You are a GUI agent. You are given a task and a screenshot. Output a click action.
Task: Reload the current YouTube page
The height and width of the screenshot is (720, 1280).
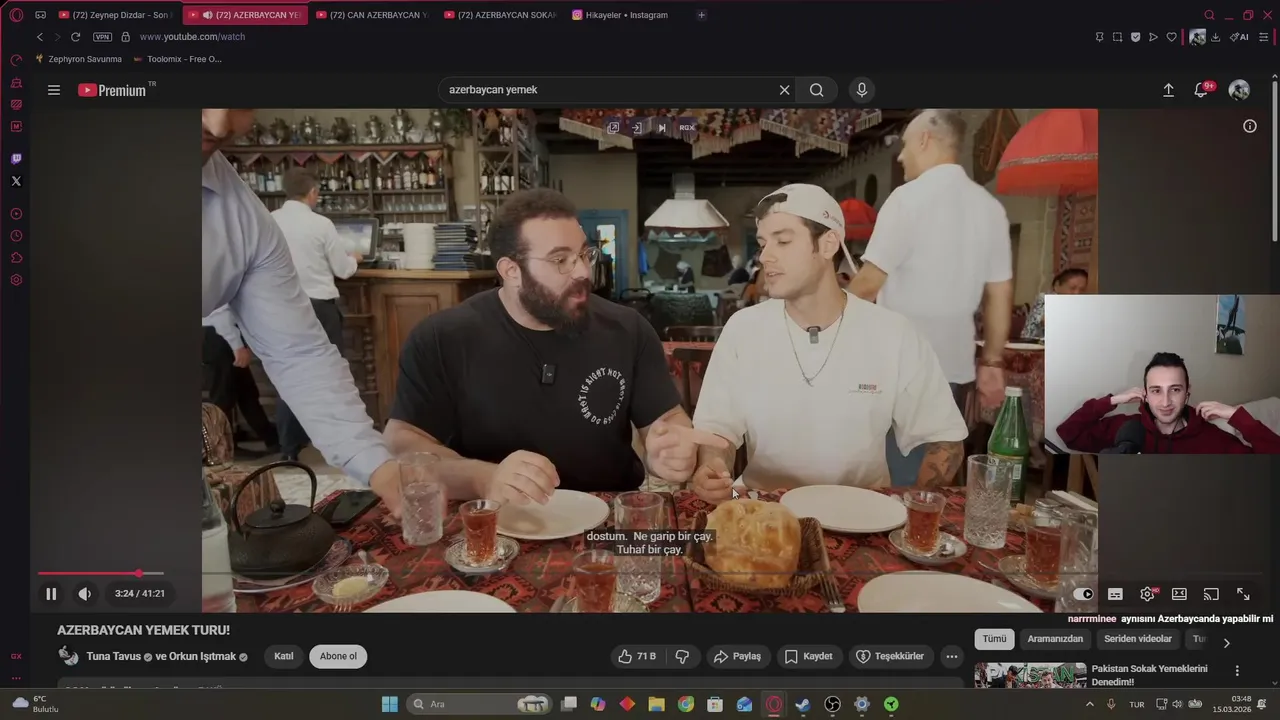pos(75,37)
